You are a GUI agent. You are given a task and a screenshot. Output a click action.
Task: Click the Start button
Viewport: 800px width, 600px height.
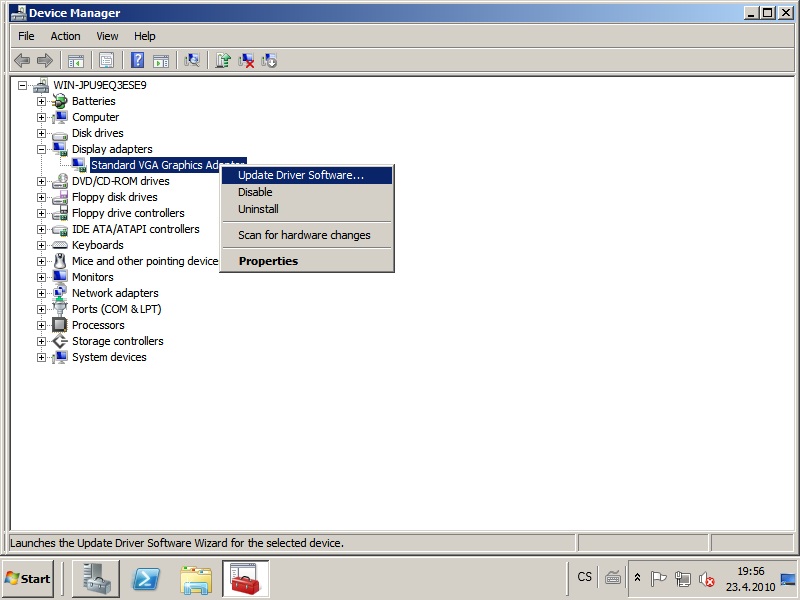point(28,578)
